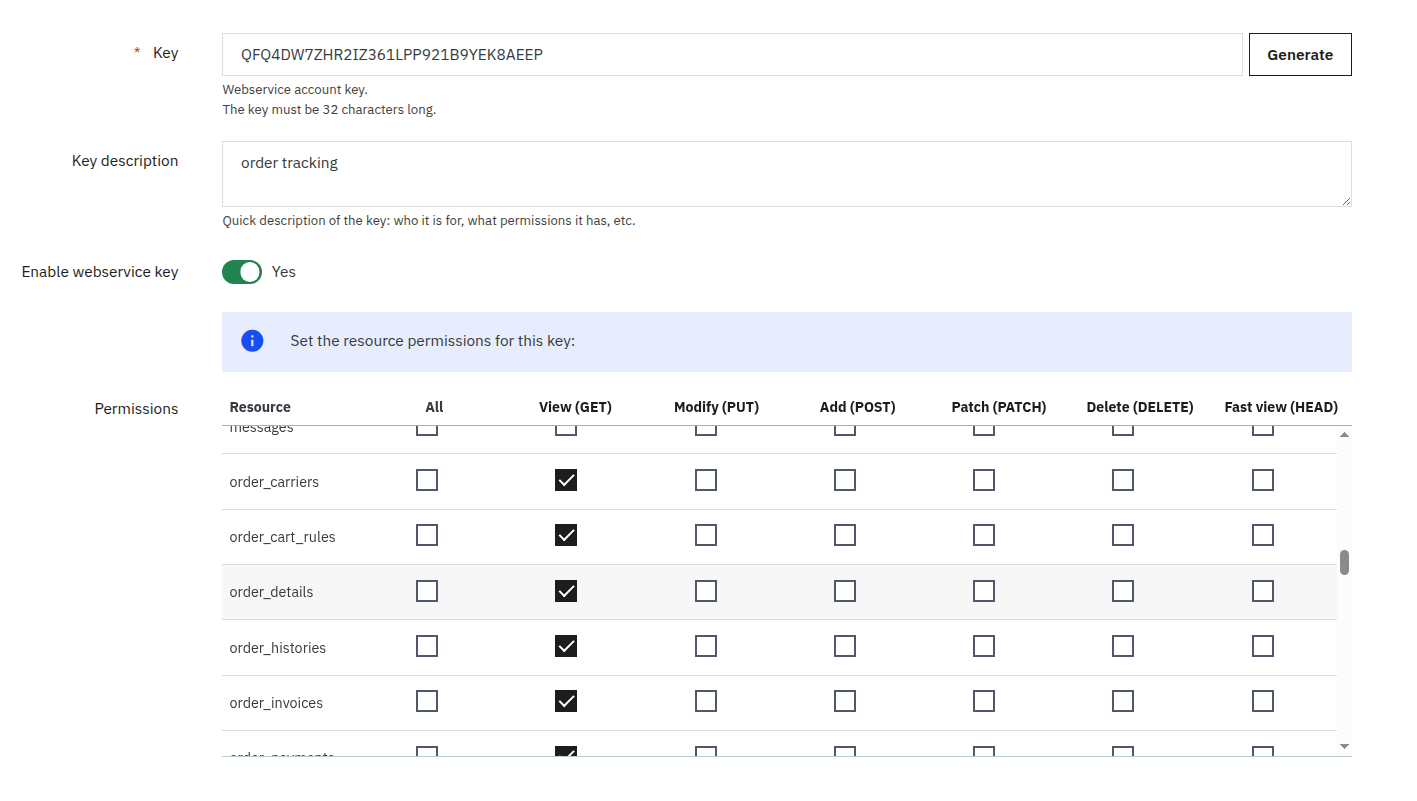Click the All column header
This screenshot has width=1417, height=801.
click(x=434, y=407)
